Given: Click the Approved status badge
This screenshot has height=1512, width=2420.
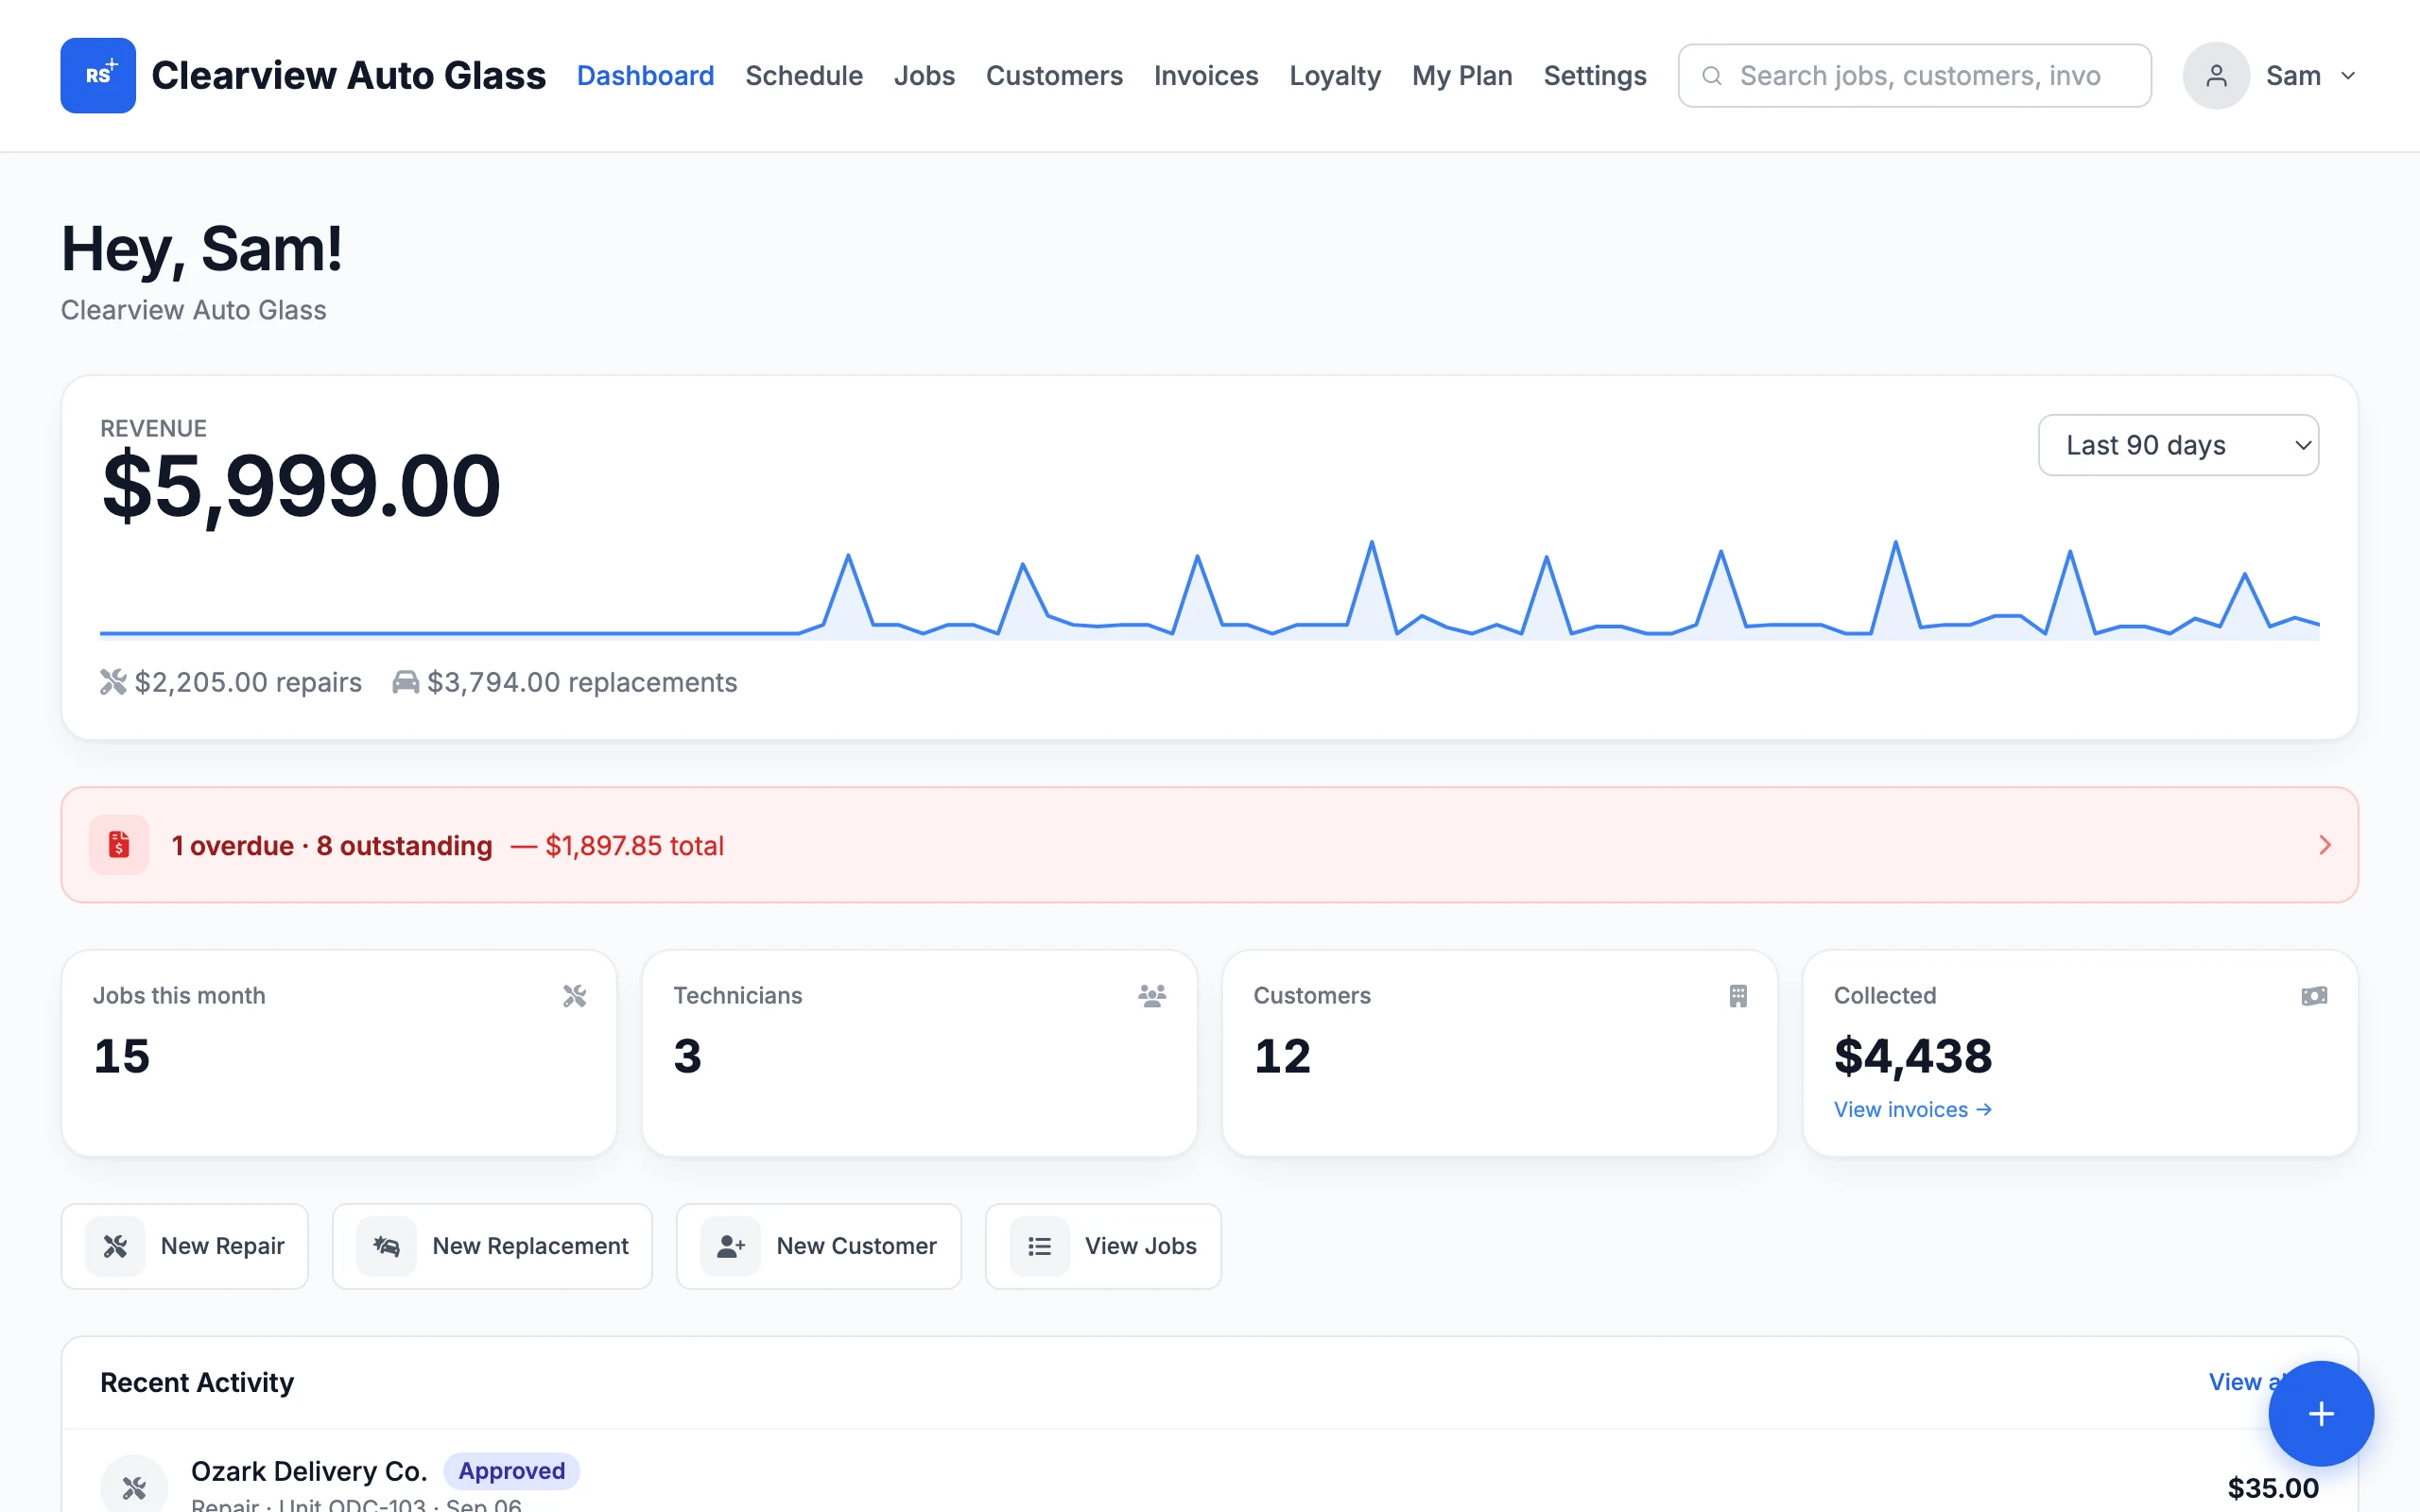Looking at the screenshot, I should pyautogui.click(x=511, y=1471).
